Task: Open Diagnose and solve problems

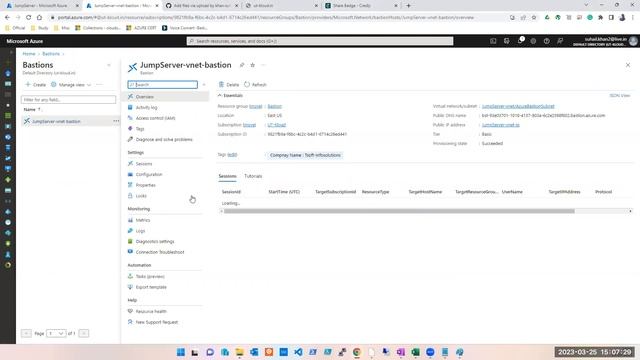Action: click(x=164, y=139)
